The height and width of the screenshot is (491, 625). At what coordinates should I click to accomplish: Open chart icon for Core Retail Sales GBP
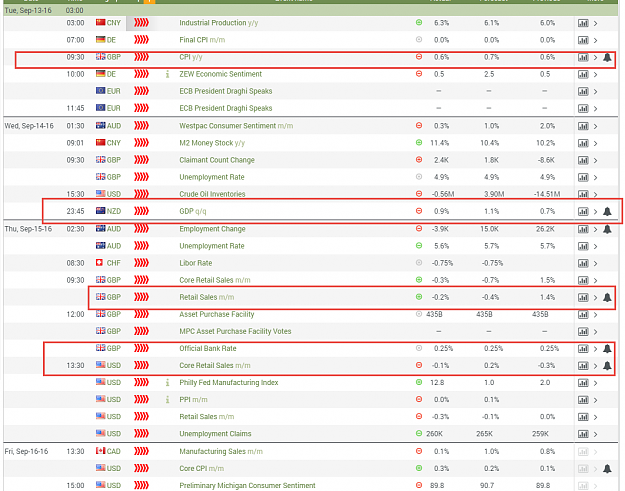[583, 281]
